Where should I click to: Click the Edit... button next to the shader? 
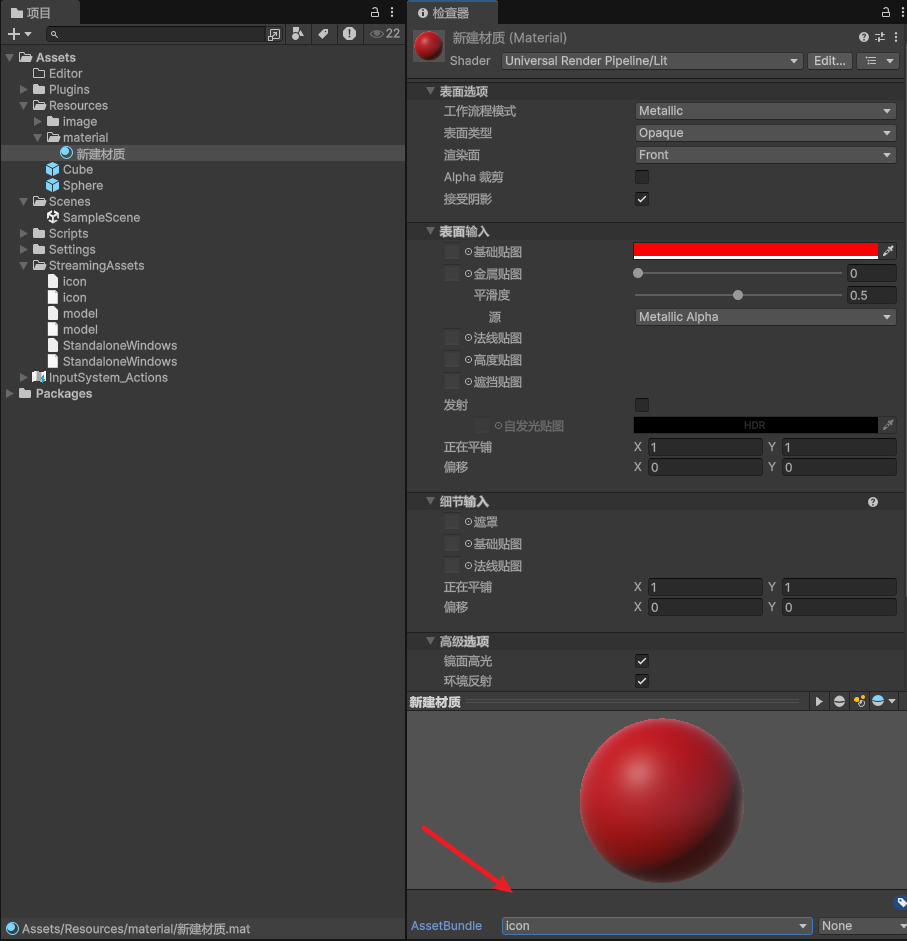830,60
